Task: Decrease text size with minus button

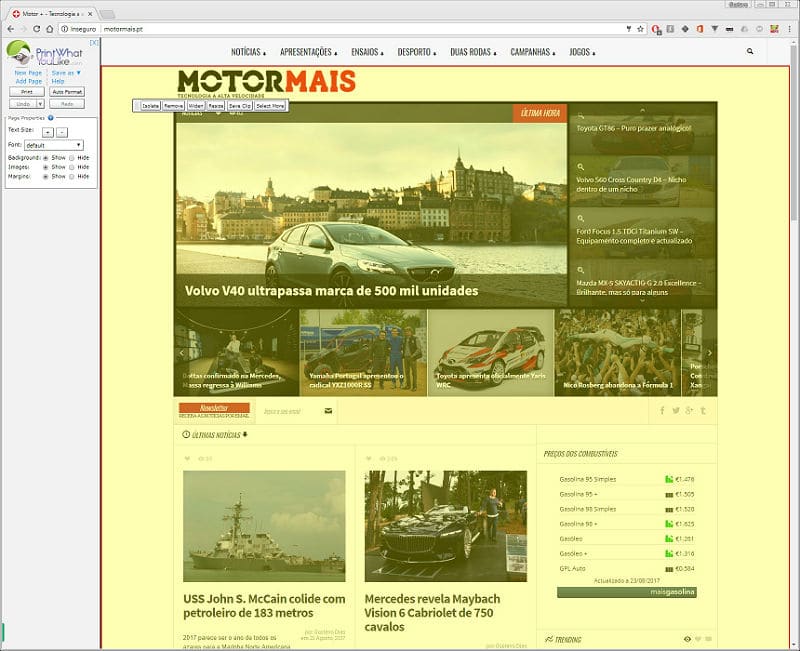Action: click(62, 132)
